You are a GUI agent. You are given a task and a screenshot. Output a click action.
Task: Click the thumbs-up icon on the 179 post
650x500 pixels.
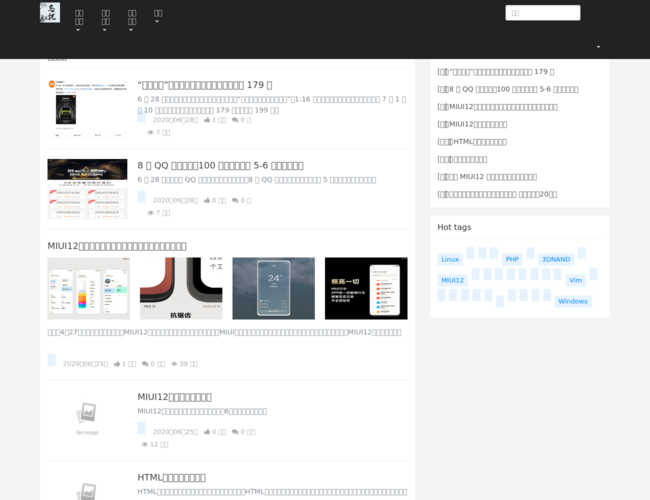click(208, 120)
